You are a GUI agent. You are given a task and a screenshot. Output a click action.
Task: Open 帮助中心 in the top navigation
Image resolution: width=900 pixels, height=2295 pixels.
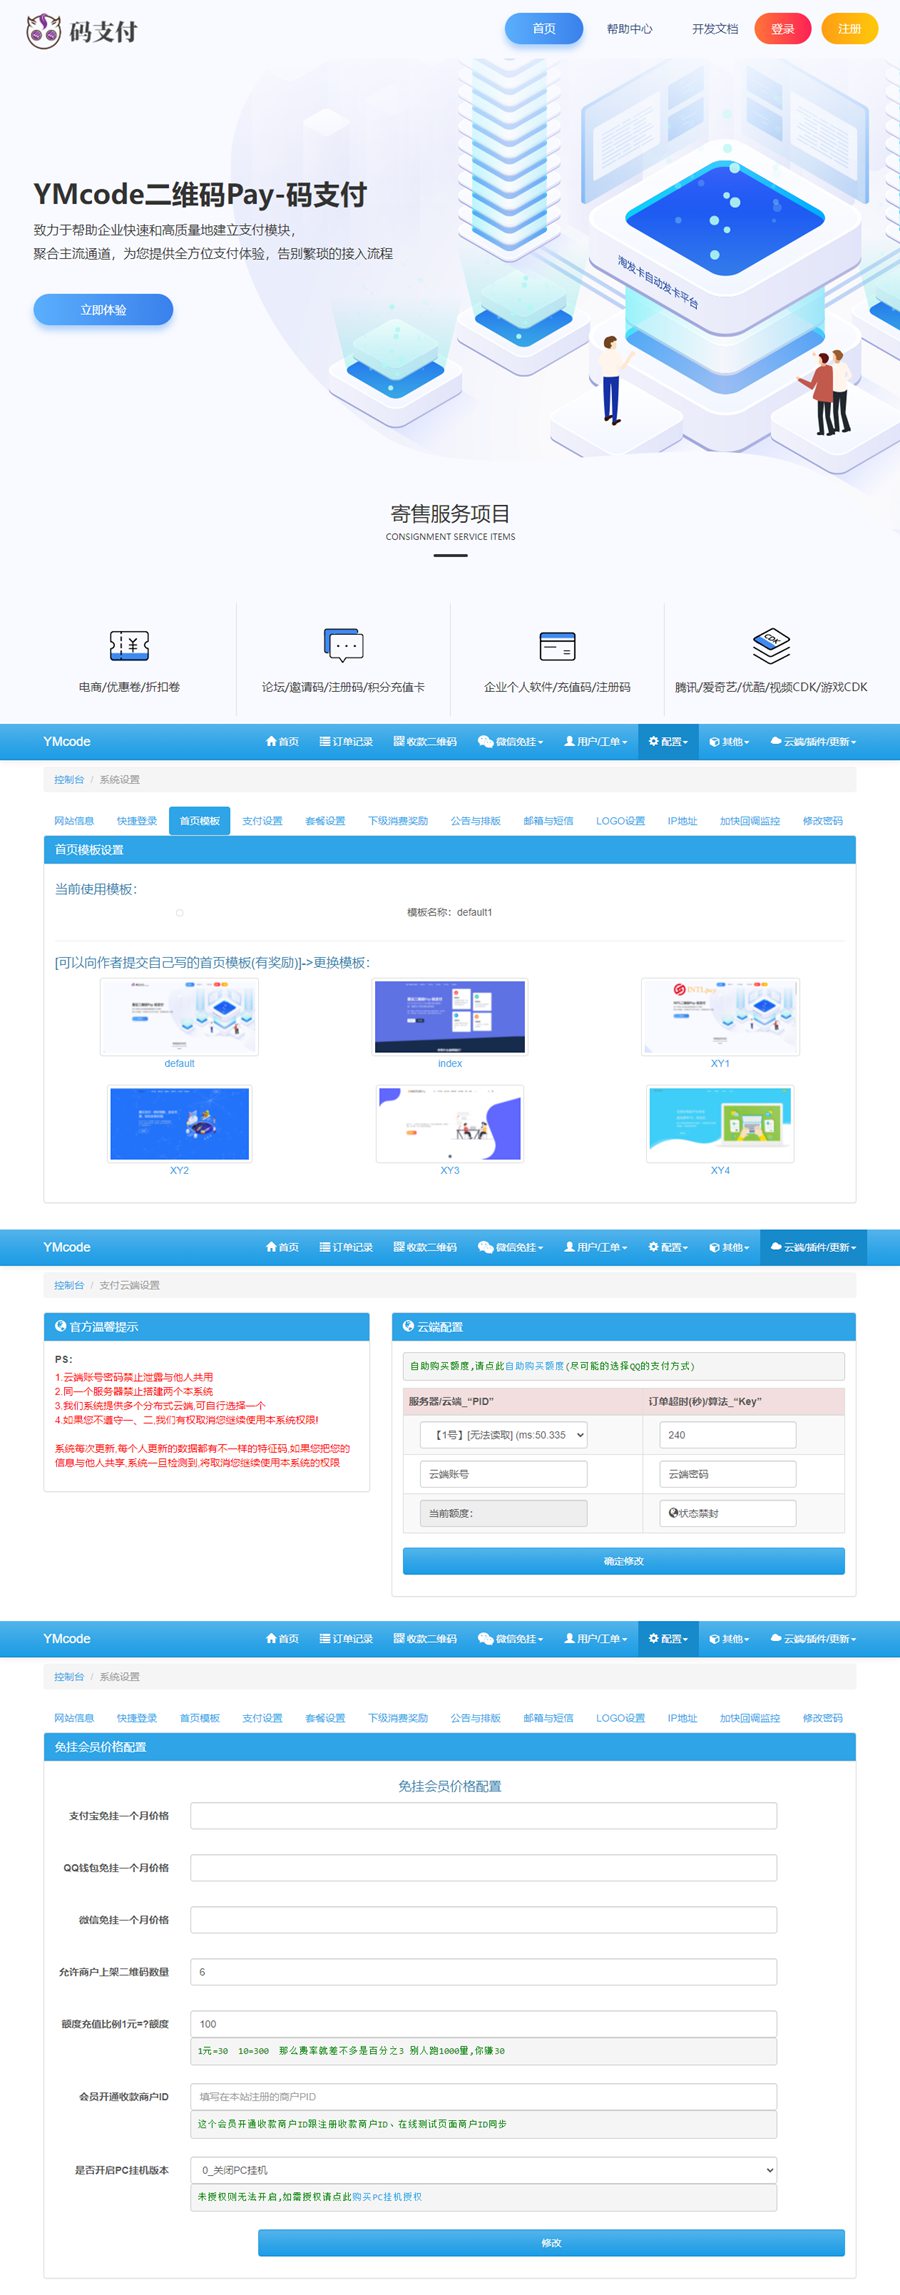[x=629, y=29]
